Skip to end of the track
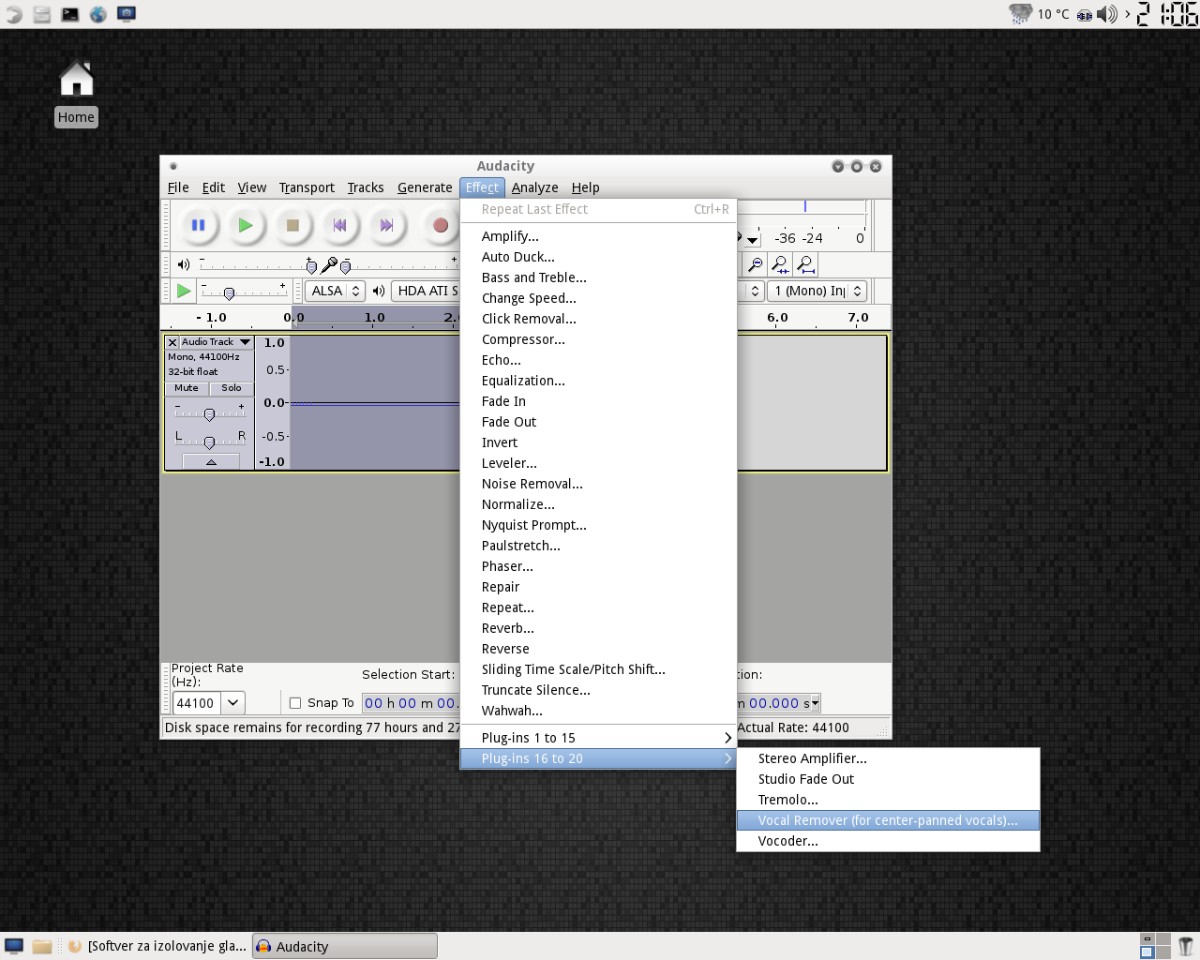 386,225
